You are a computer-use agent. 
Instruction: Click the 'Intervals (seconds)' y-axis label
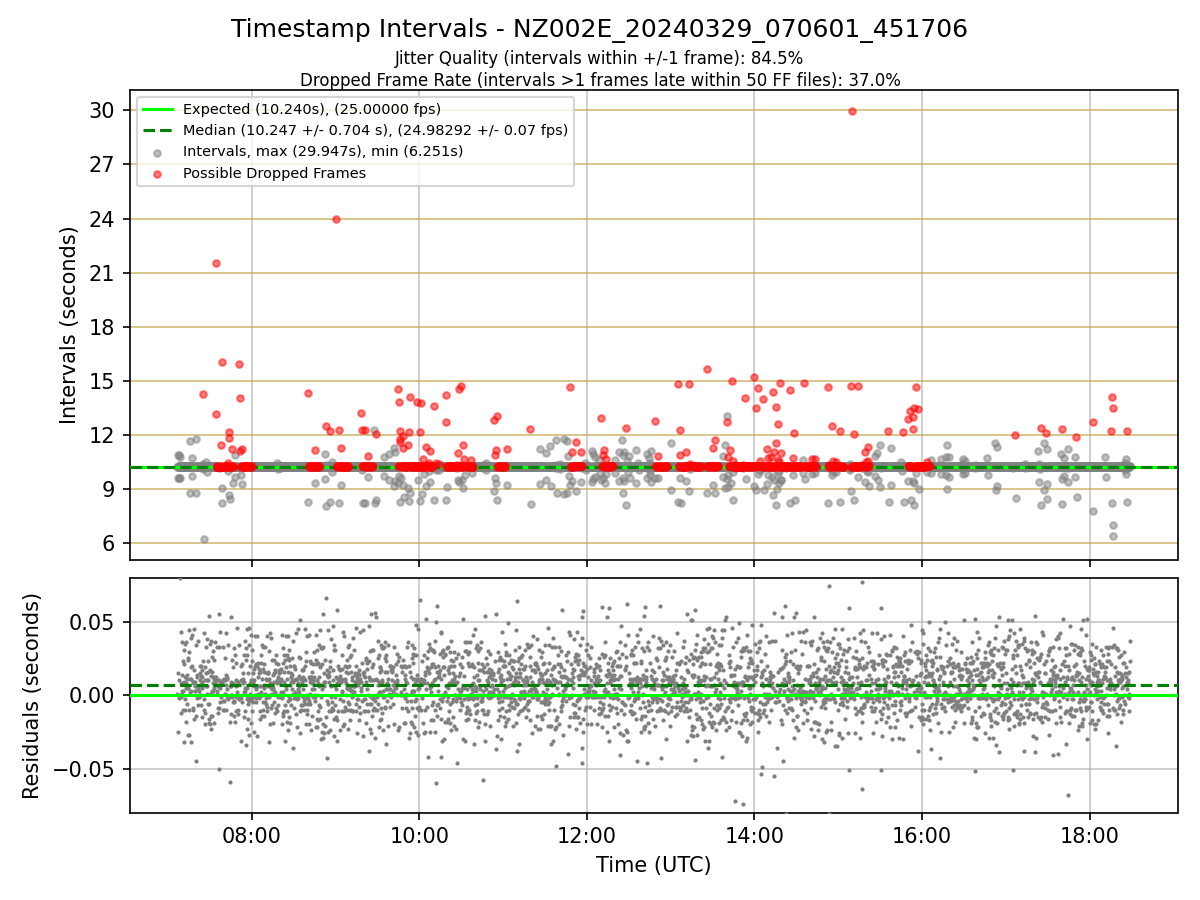click(x=69, y=325)
